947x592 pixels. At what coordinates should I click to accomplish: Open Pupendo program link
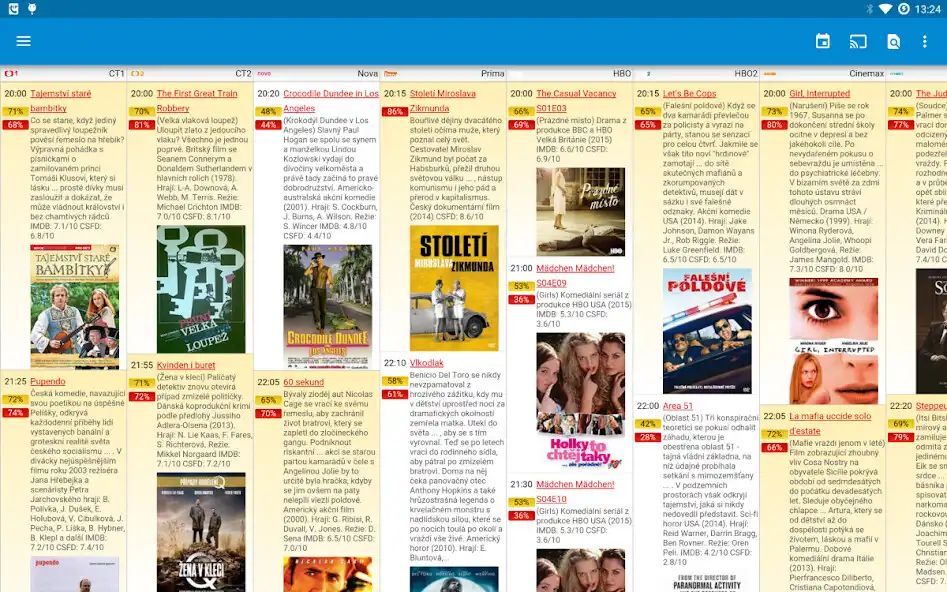pos(47,381)
